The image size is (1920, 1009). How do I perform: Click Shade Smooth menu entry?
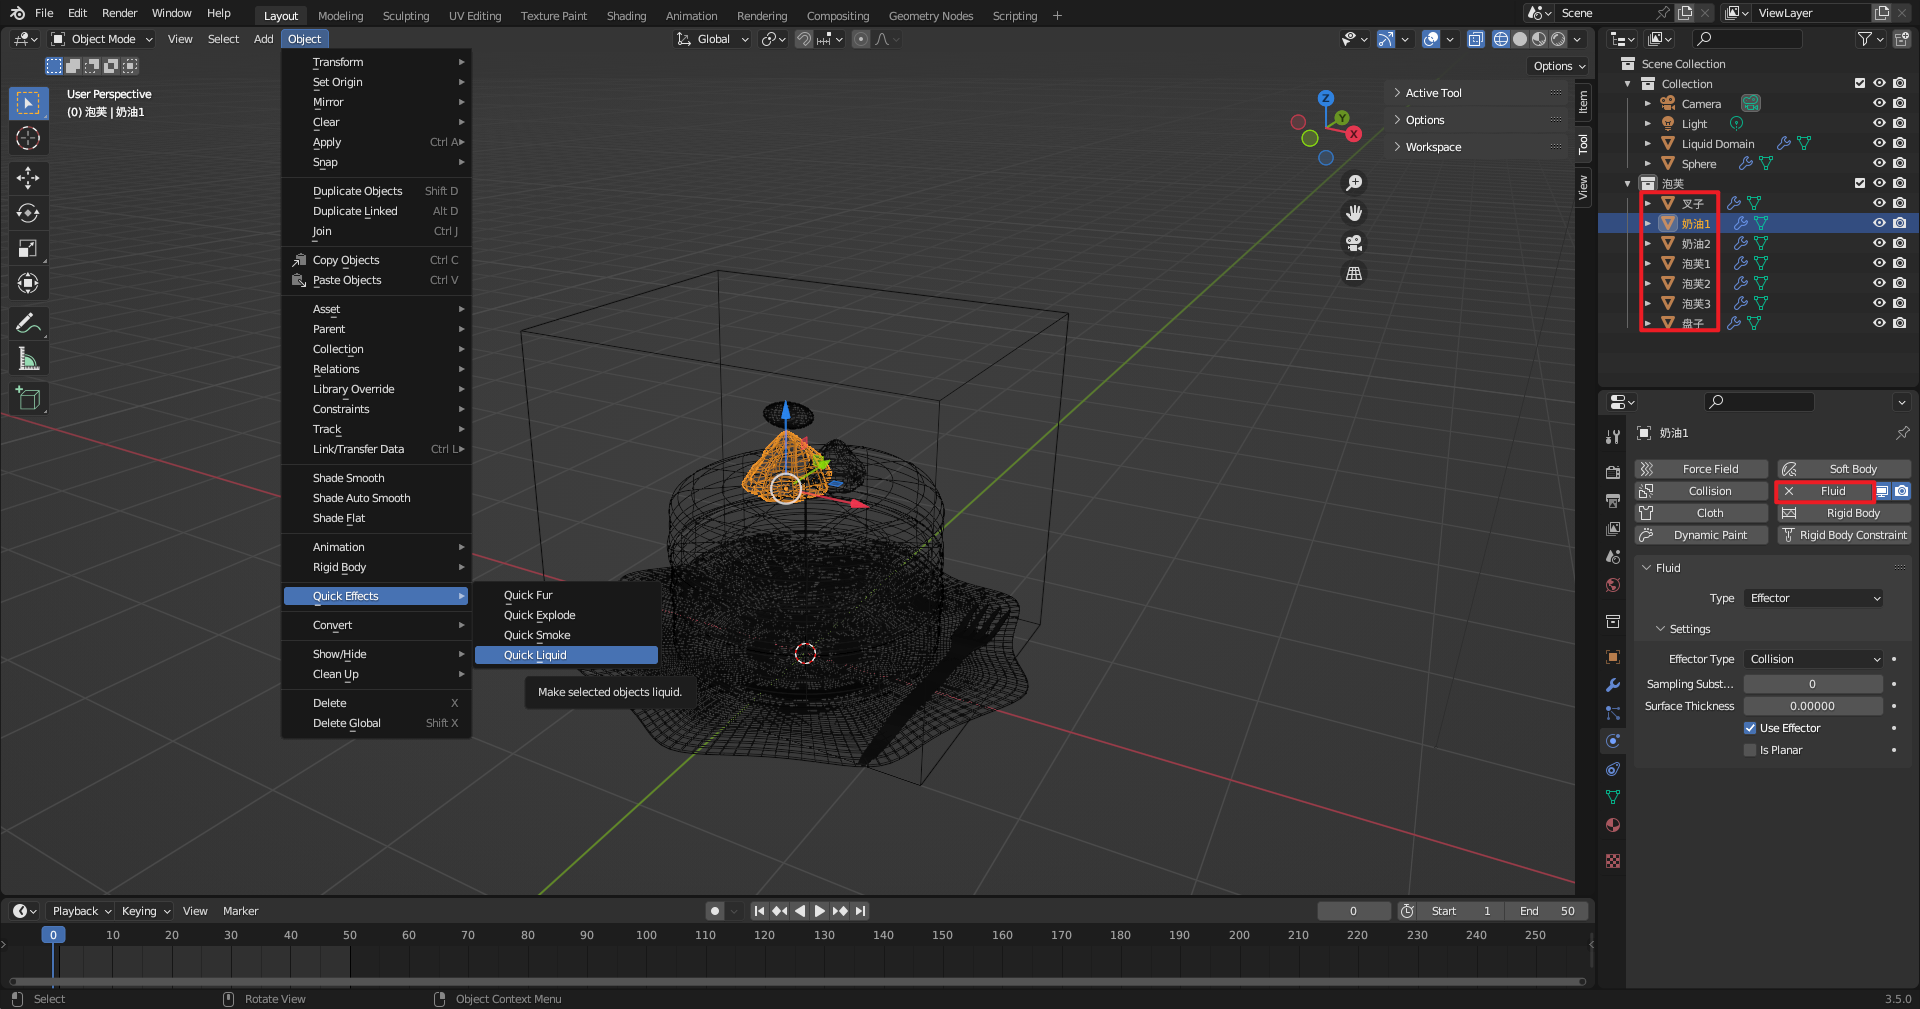[x=377, y=478]
